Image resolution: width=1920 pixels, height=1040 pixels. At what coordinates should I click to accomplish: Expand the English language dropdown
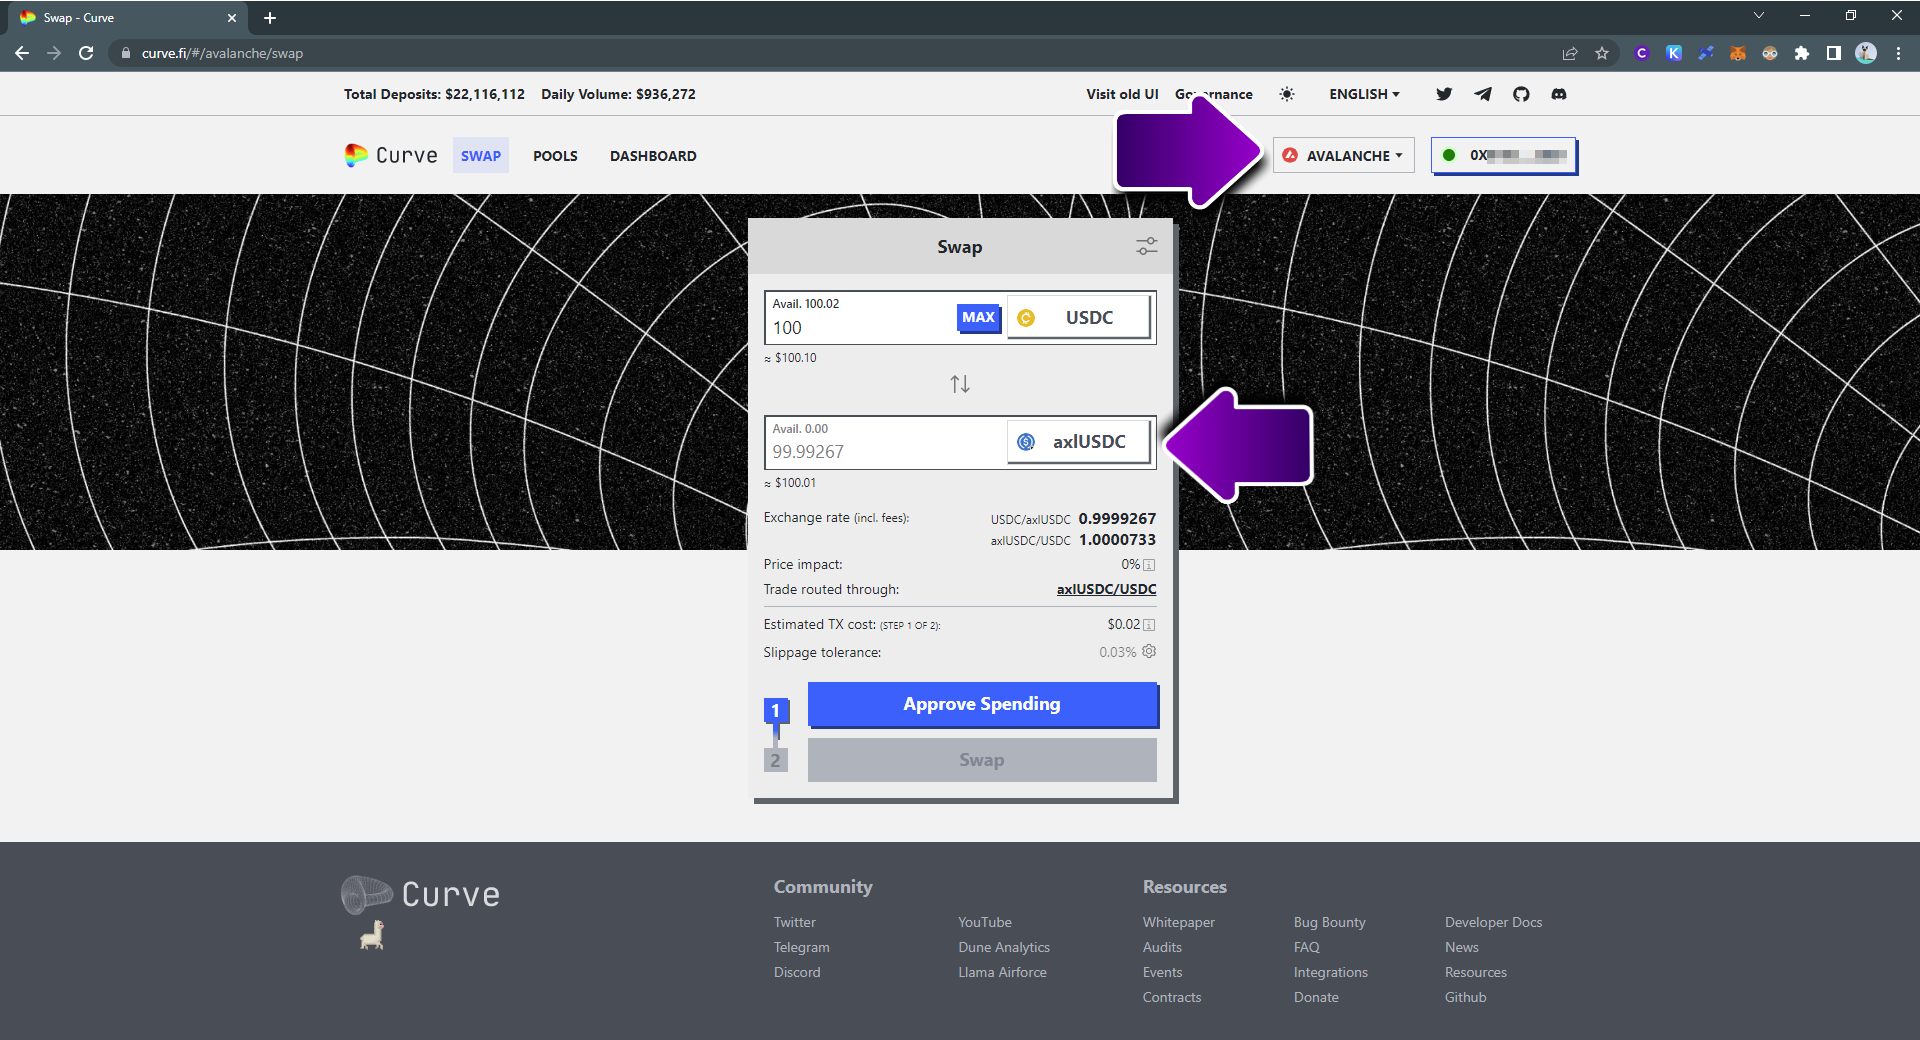click(x=1364, y=94)
